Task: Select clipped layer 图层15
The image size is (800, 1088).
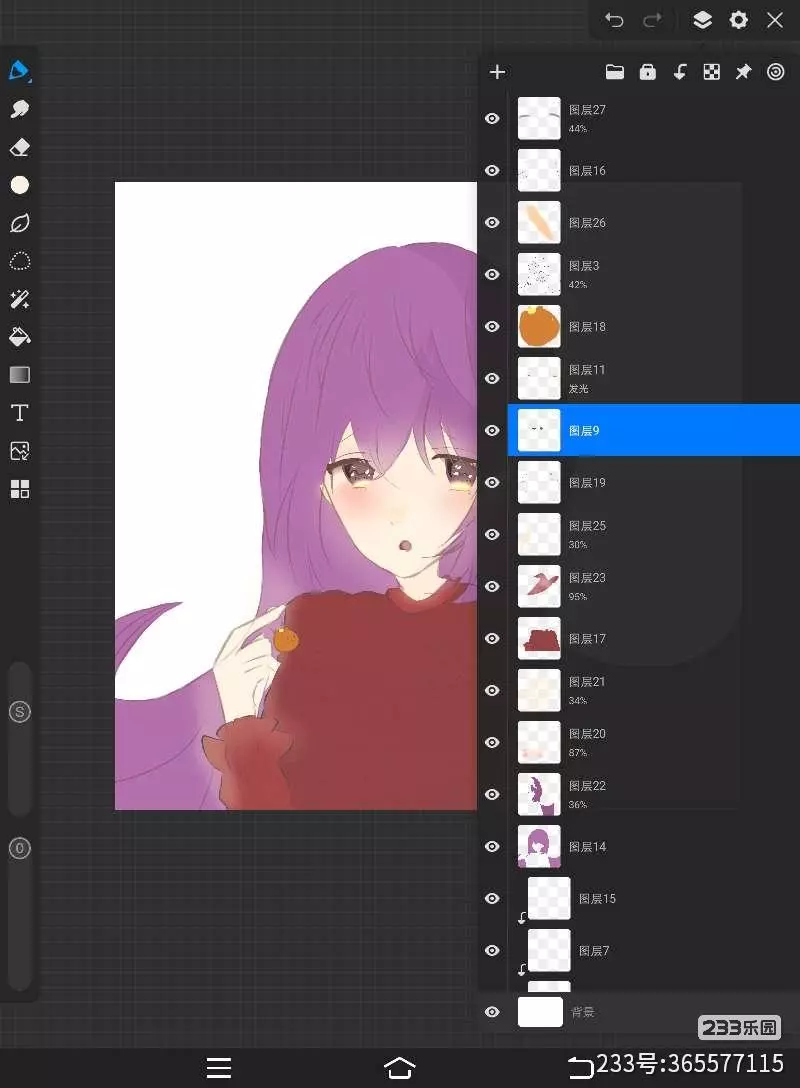Action: tap(653, 899)
